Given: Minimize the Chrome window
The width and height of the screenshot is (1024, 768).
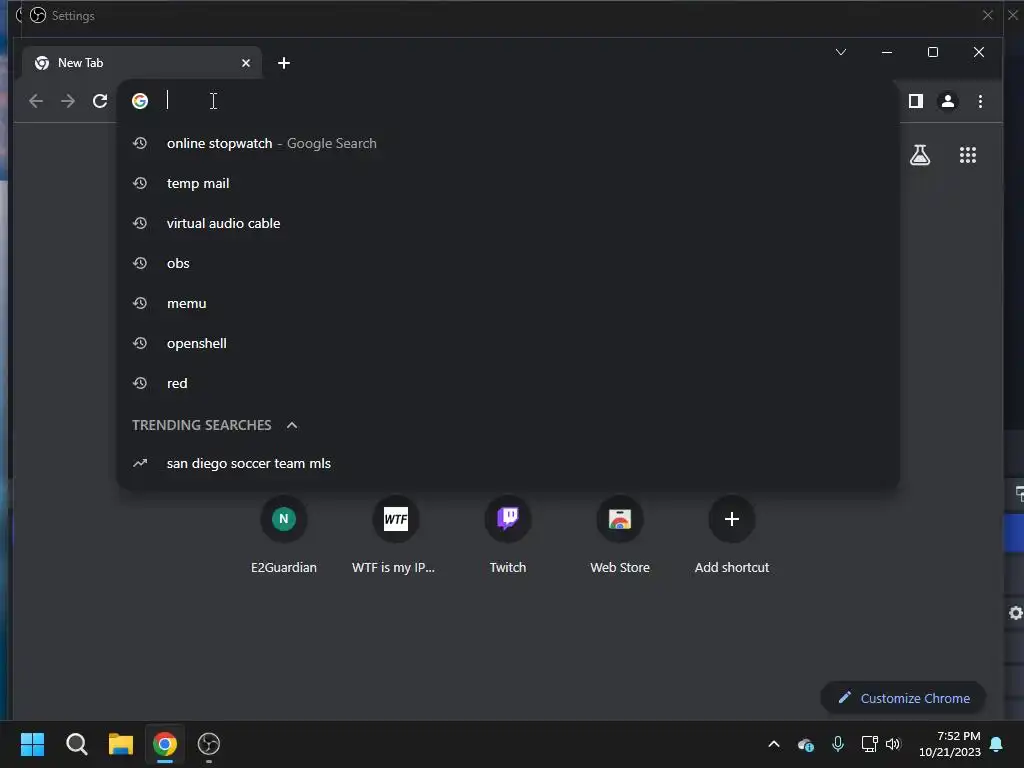Looking at the screenshot, I should click(x=887, y=52).
